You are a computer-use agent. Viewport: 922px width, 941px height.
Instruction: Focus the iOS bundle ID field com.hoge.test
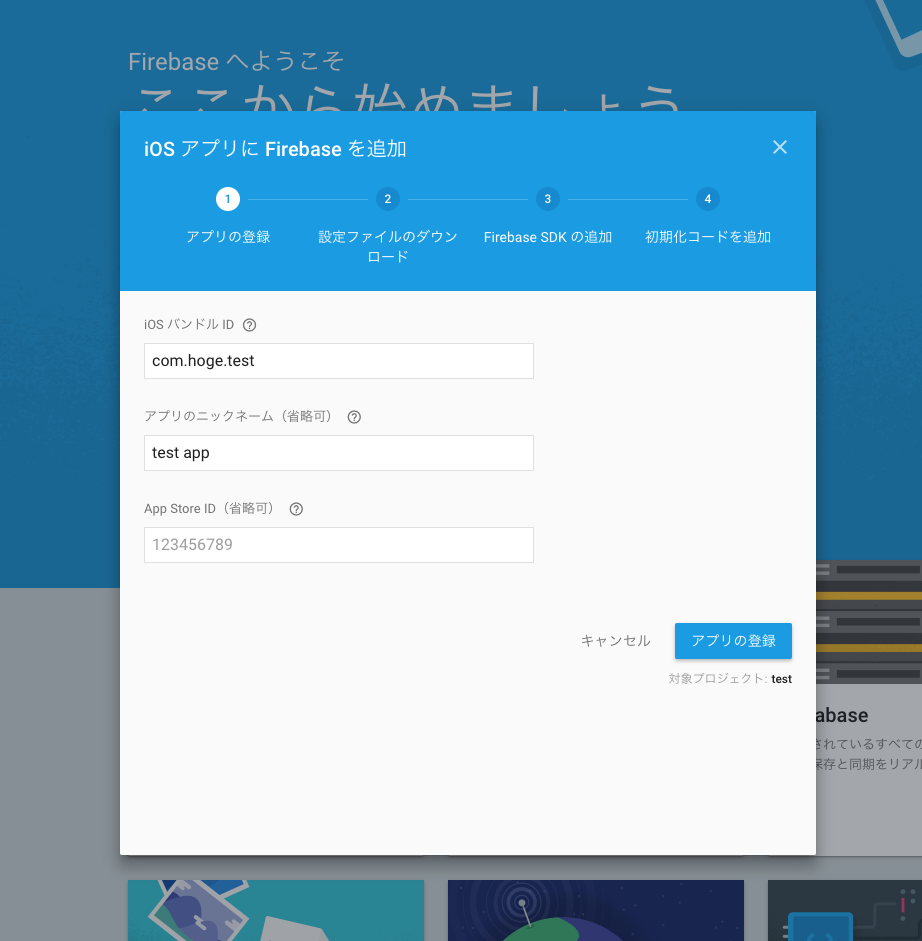tap(339, 361)
